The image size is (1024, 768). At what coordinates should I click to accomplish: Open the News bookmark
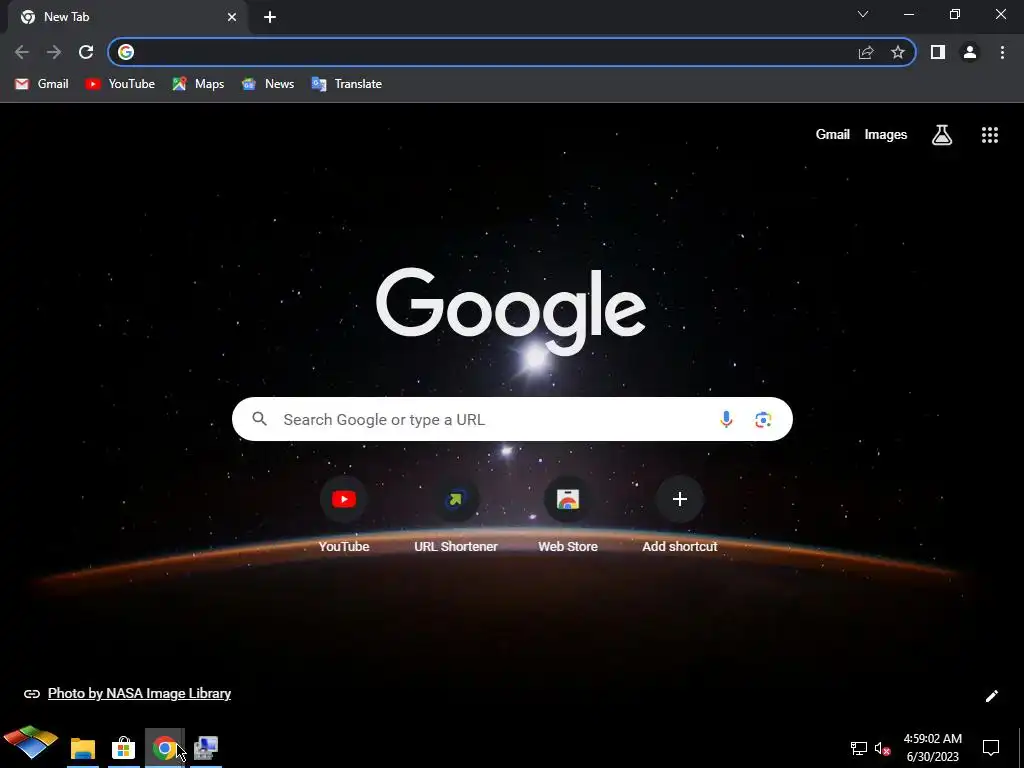point(268,84)
